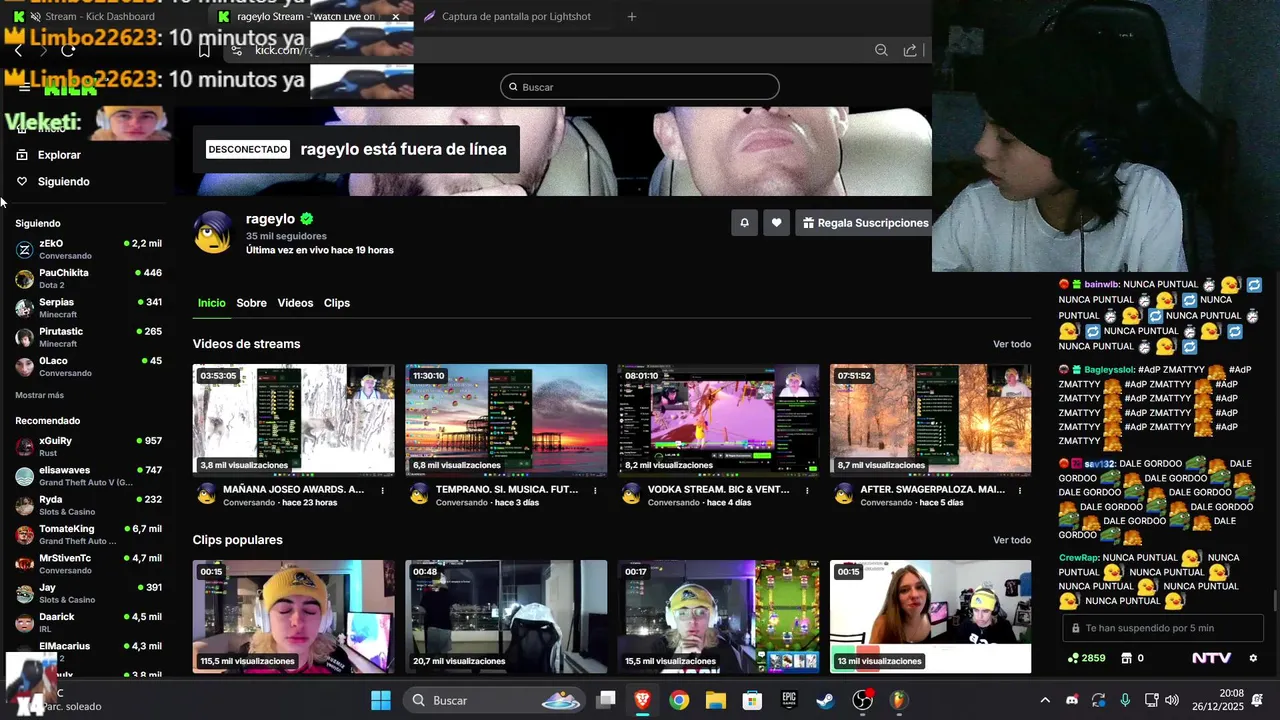The width and height of the screenshot is (1280, 720).
Task: Open a new browser tab
Action: [631, 16]
